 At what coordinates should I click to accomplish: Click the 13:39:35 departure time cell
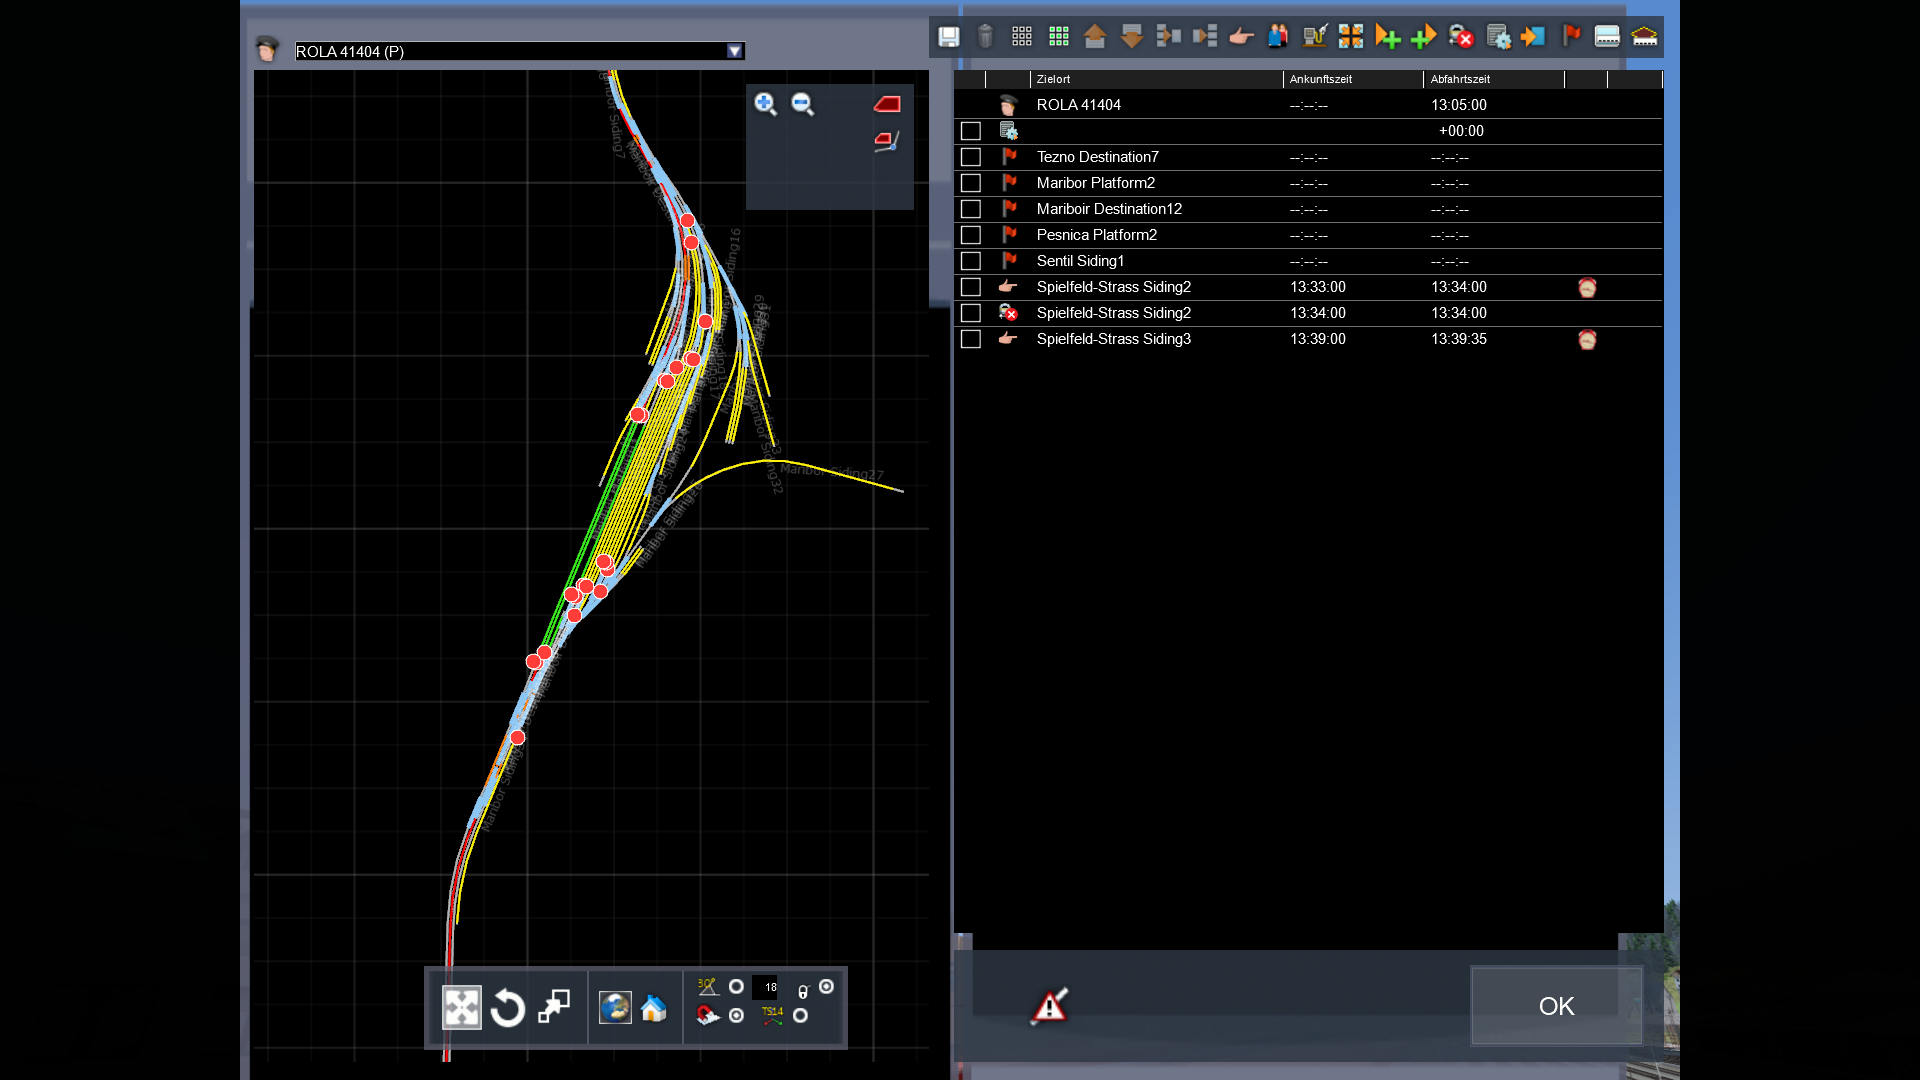pos(1459,339)
